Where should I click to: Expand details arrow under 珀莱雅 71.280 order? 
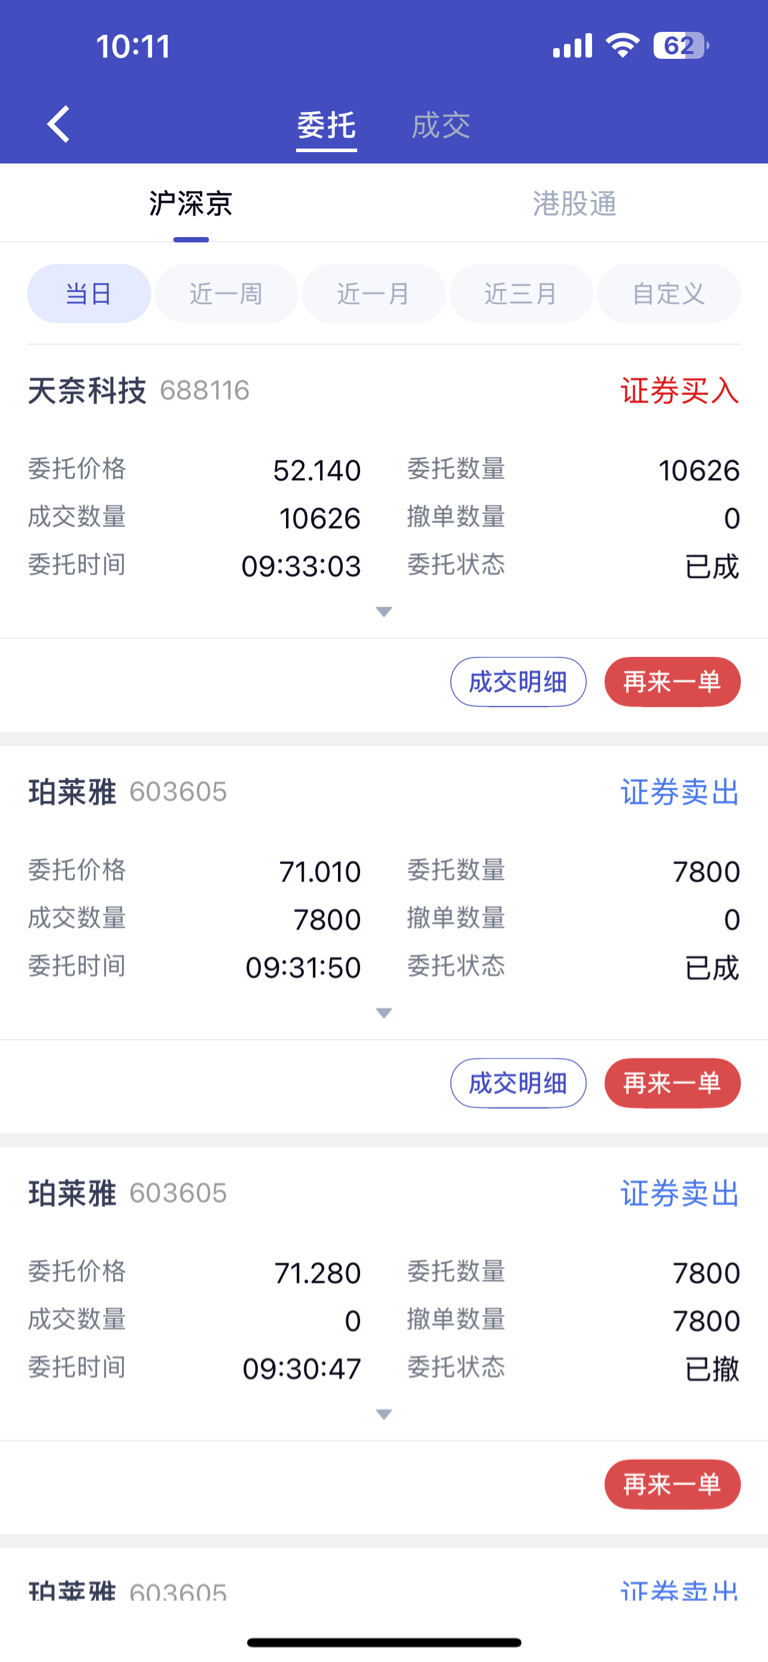pyautogui.click(x=384, y=1414)
